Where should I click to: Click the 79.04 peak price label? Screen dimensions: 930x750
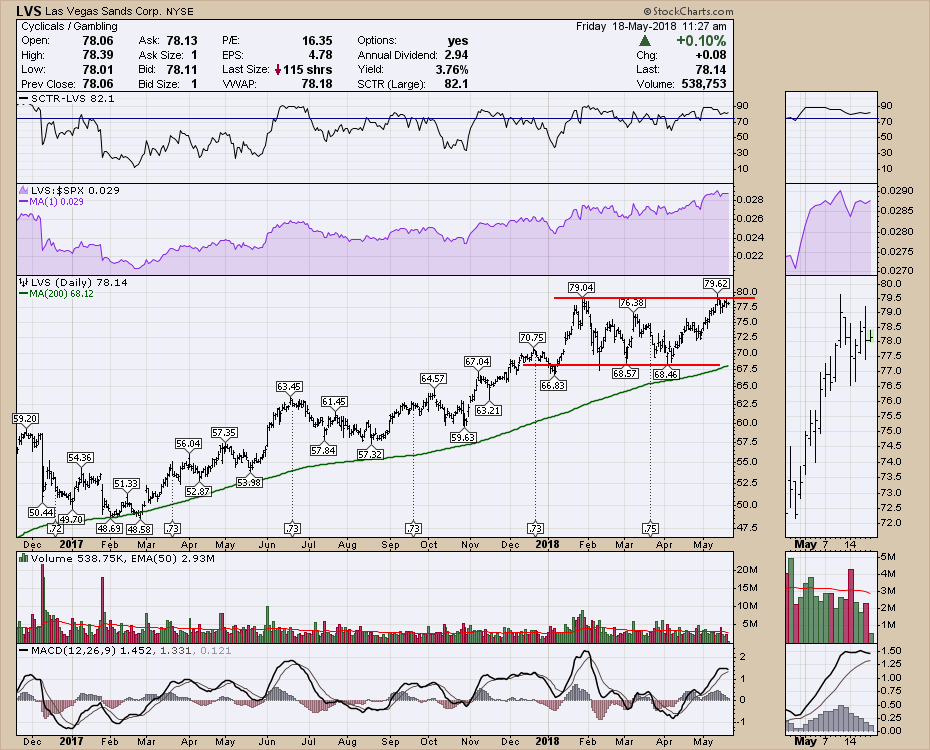pos(581,288)
